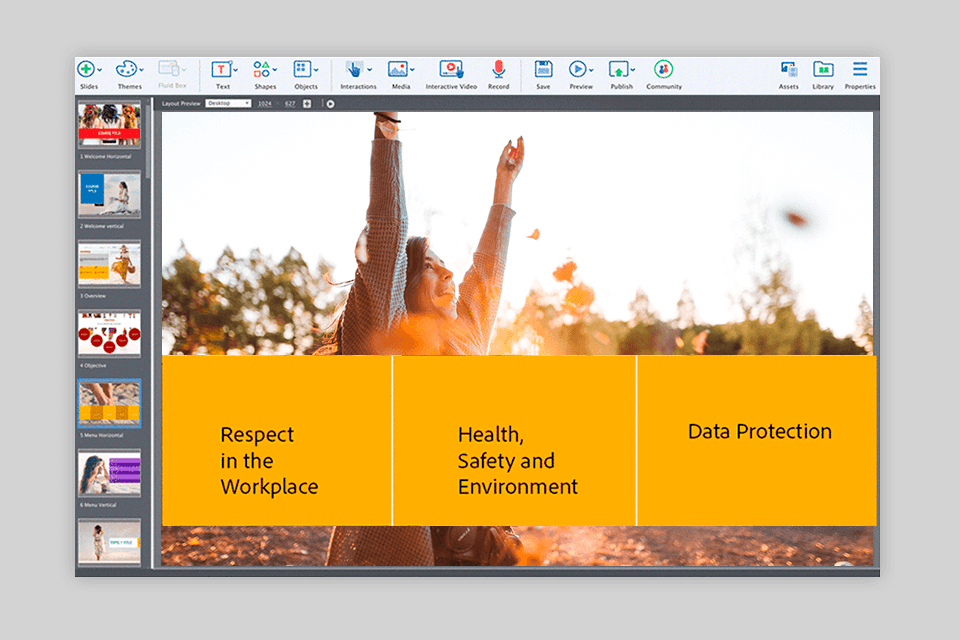Click the Slides add icon
Screen dimensions: 960x640
86,69
